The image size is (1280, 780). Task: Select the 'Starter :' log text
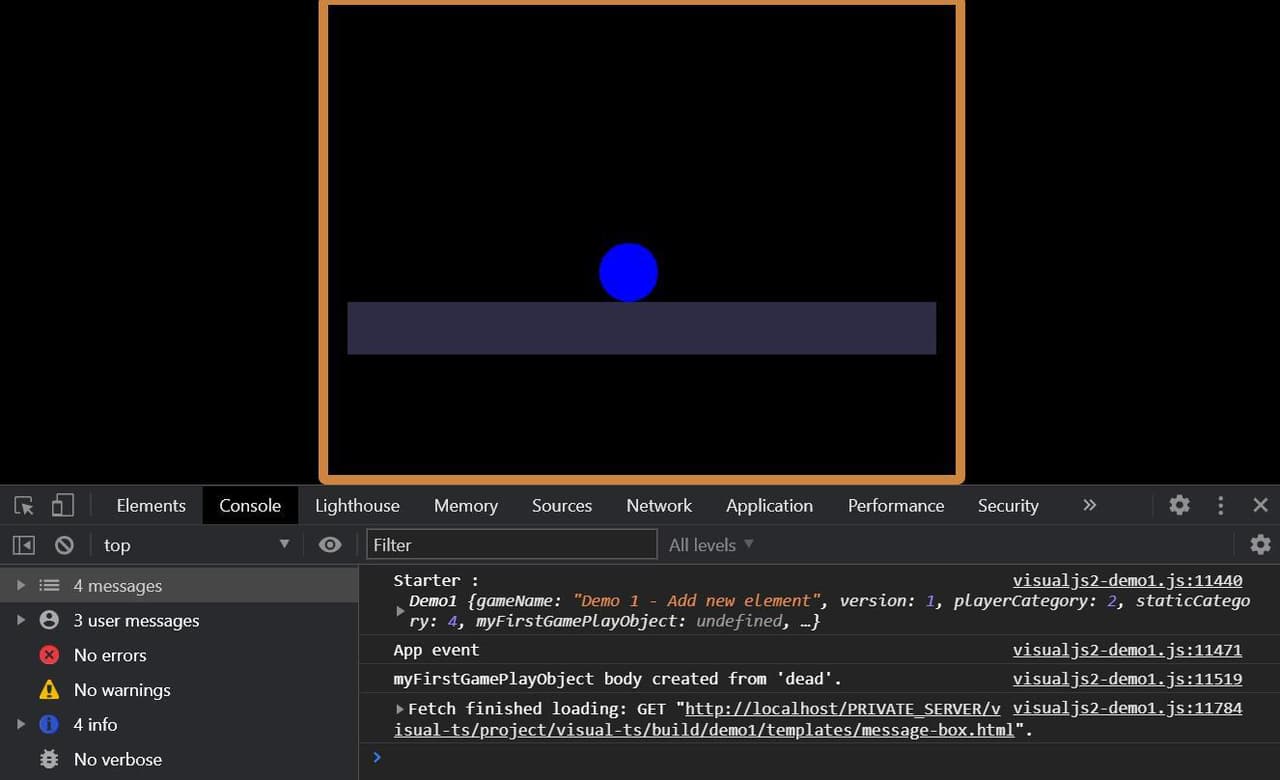[436, 580]
